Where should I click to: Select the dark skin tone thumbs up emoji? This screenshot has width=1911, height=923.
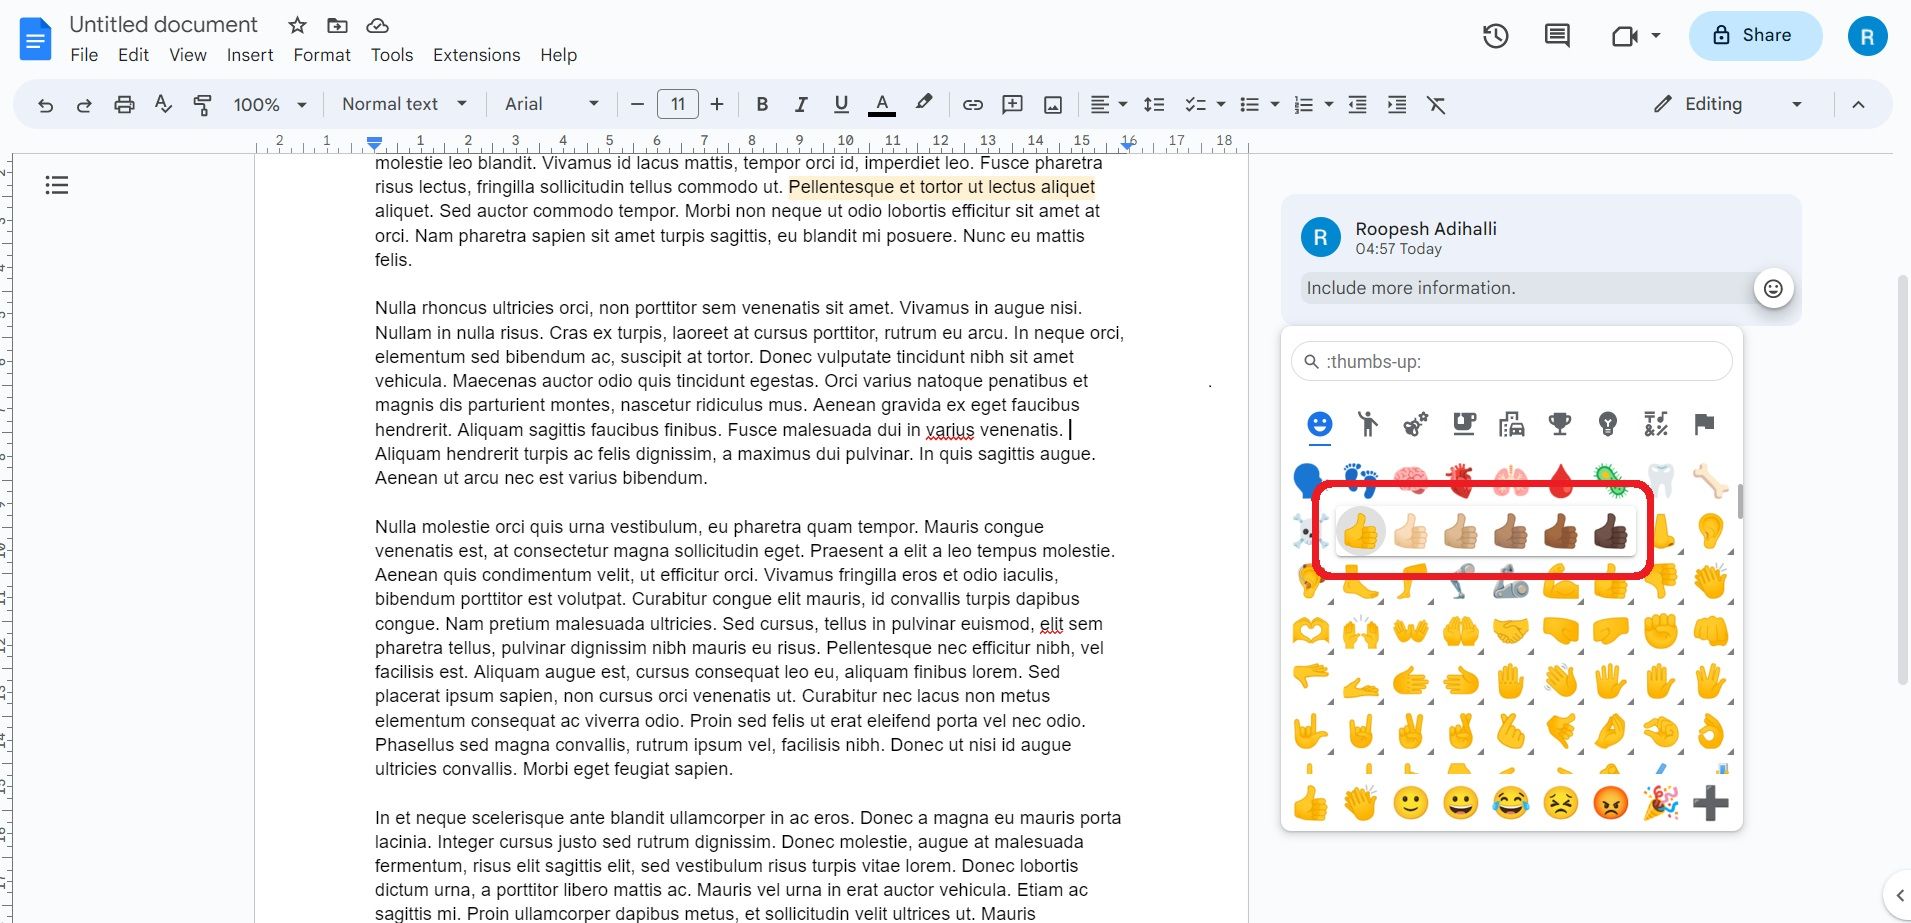(1610, 532)
